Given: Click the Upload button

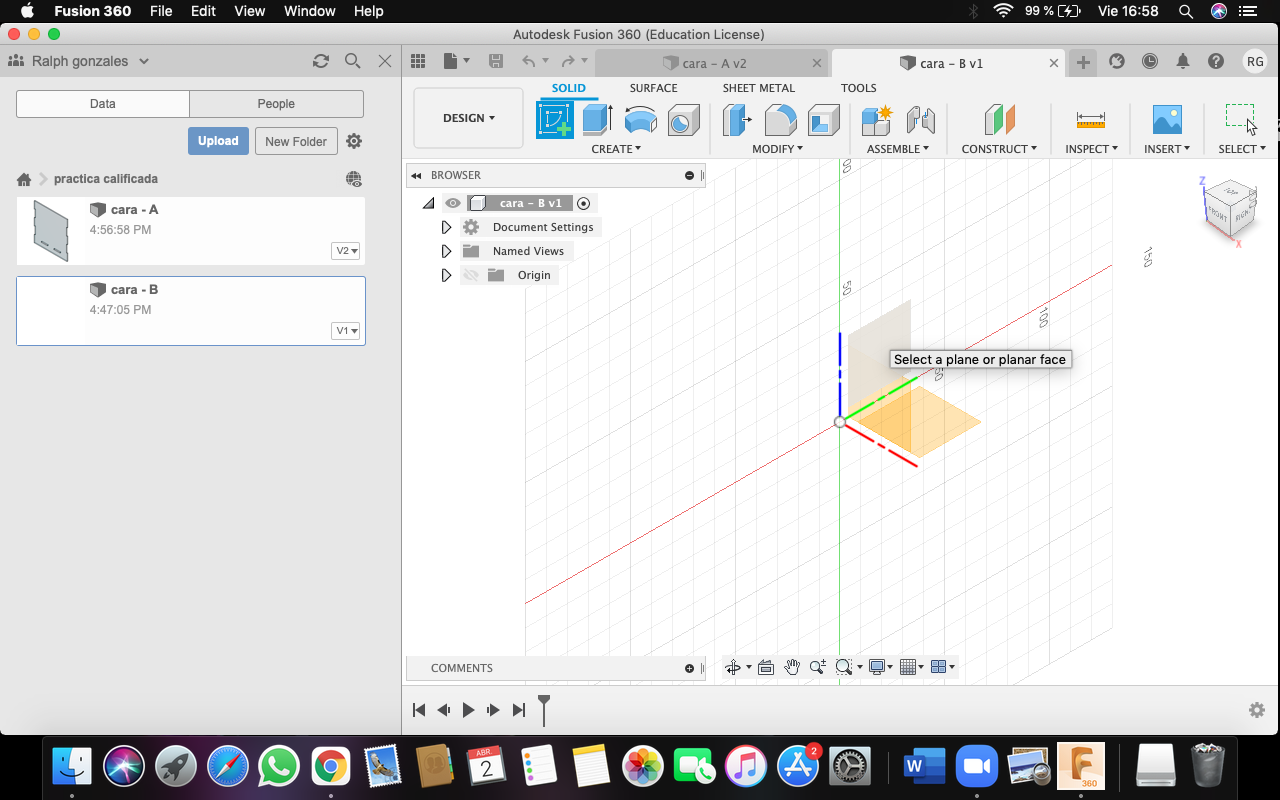Looking at the screenshot, I should pos(218,141).
